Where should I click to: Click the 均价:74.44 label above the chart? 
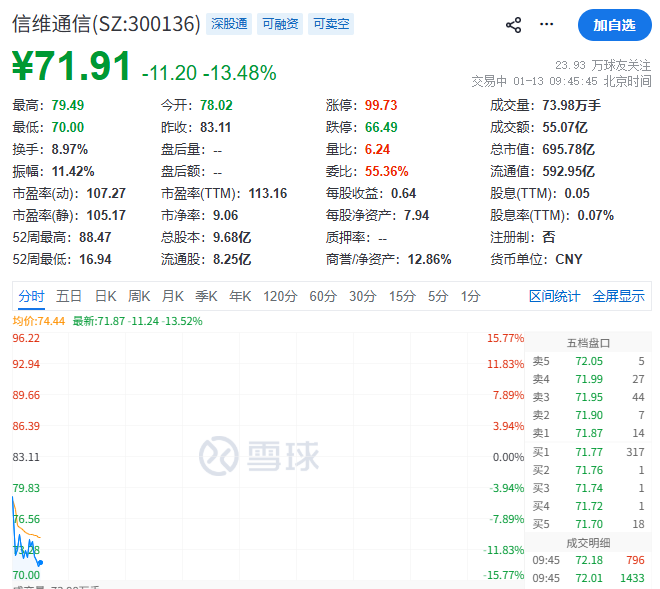point(38,321)
